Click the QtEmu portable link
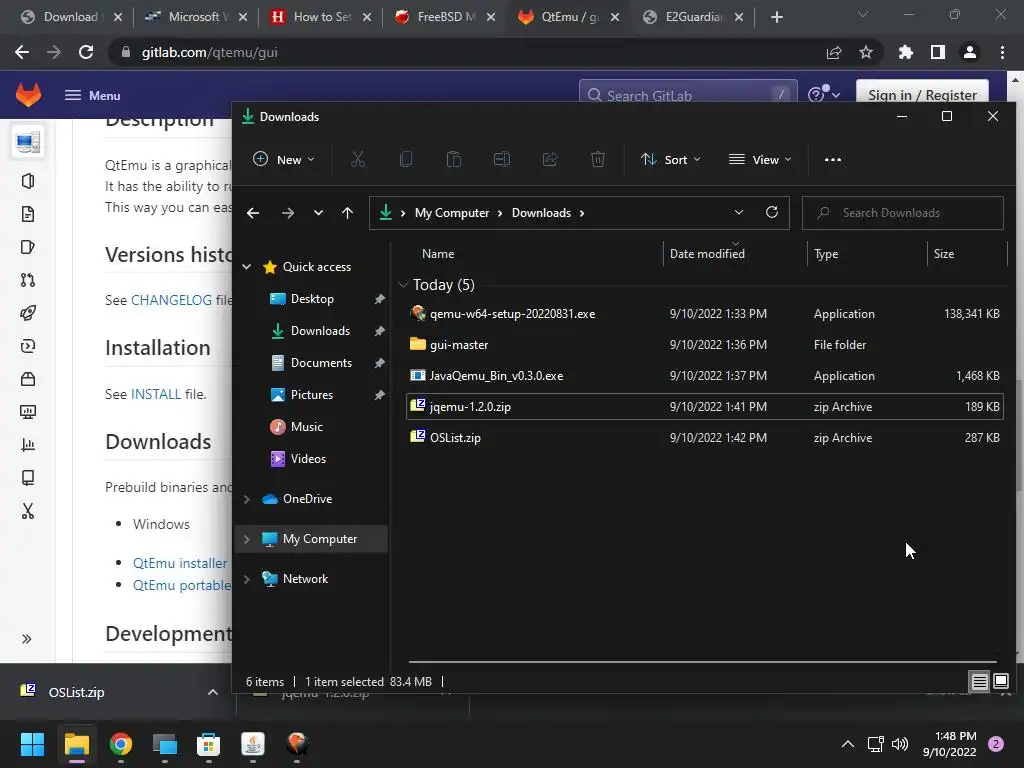The image size is (1024, 768). [x=182, y=585]
